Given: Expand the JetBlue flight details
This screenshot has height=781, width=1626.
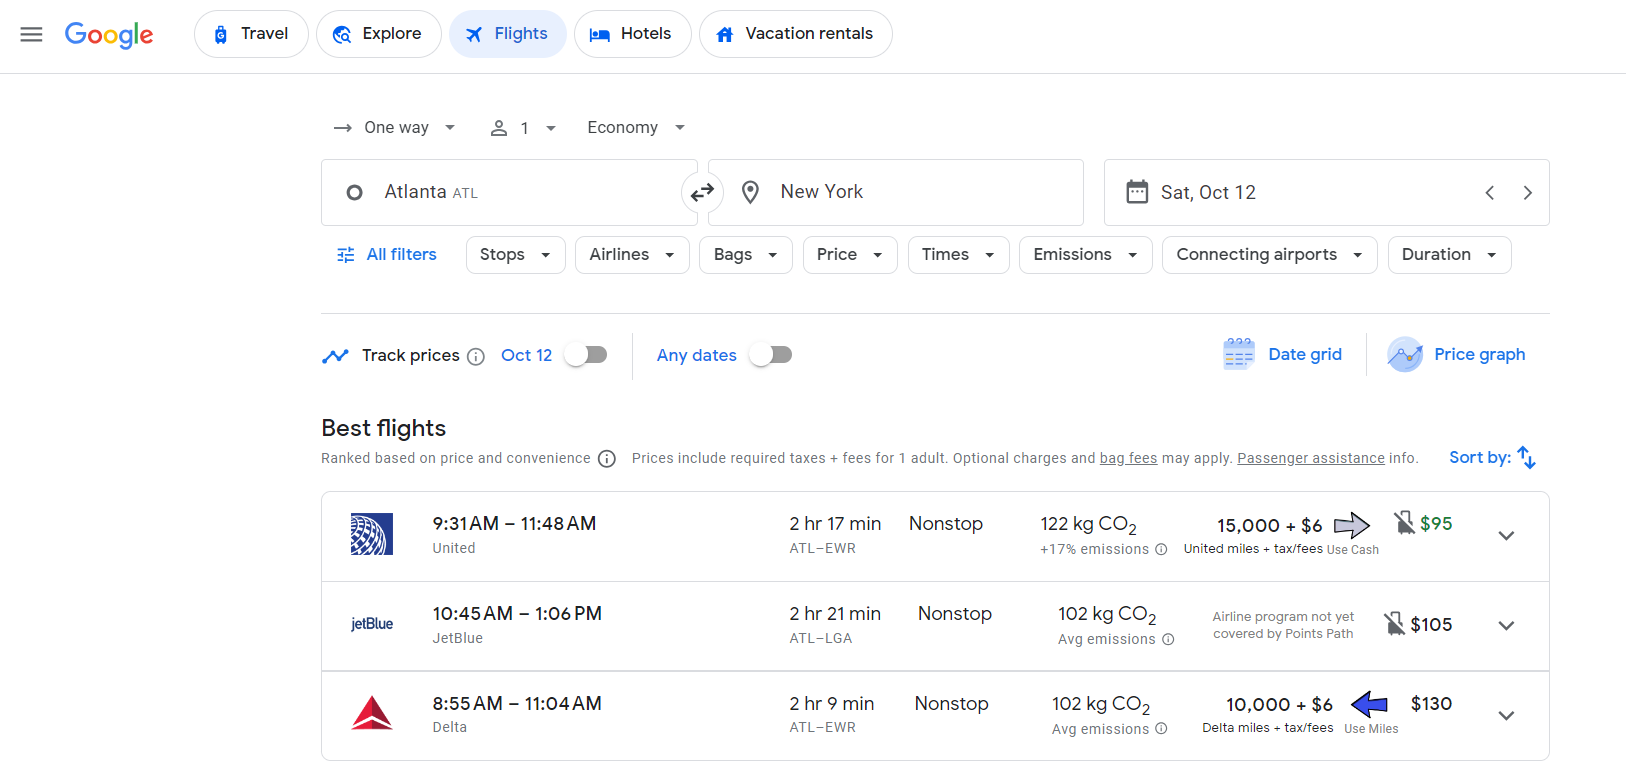Looking at the screenshot, I should point(1506,626).
